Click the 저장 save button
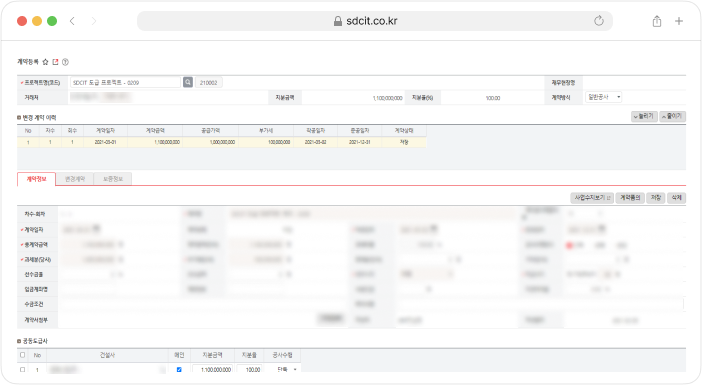 656,198
